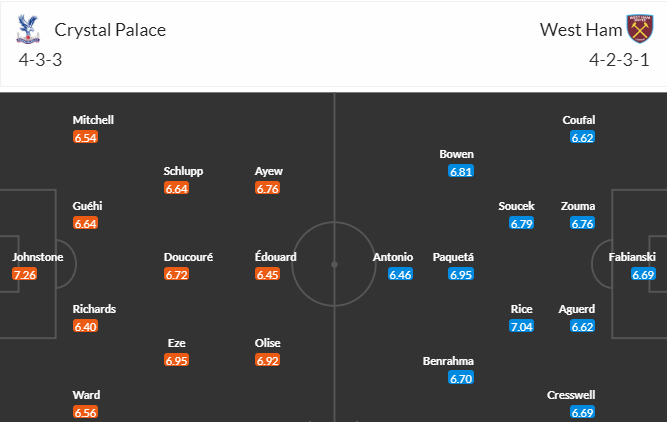Click Eze's 6.95 rating badge
This screenshot has height=422, width=667.
tap(177, 361)
